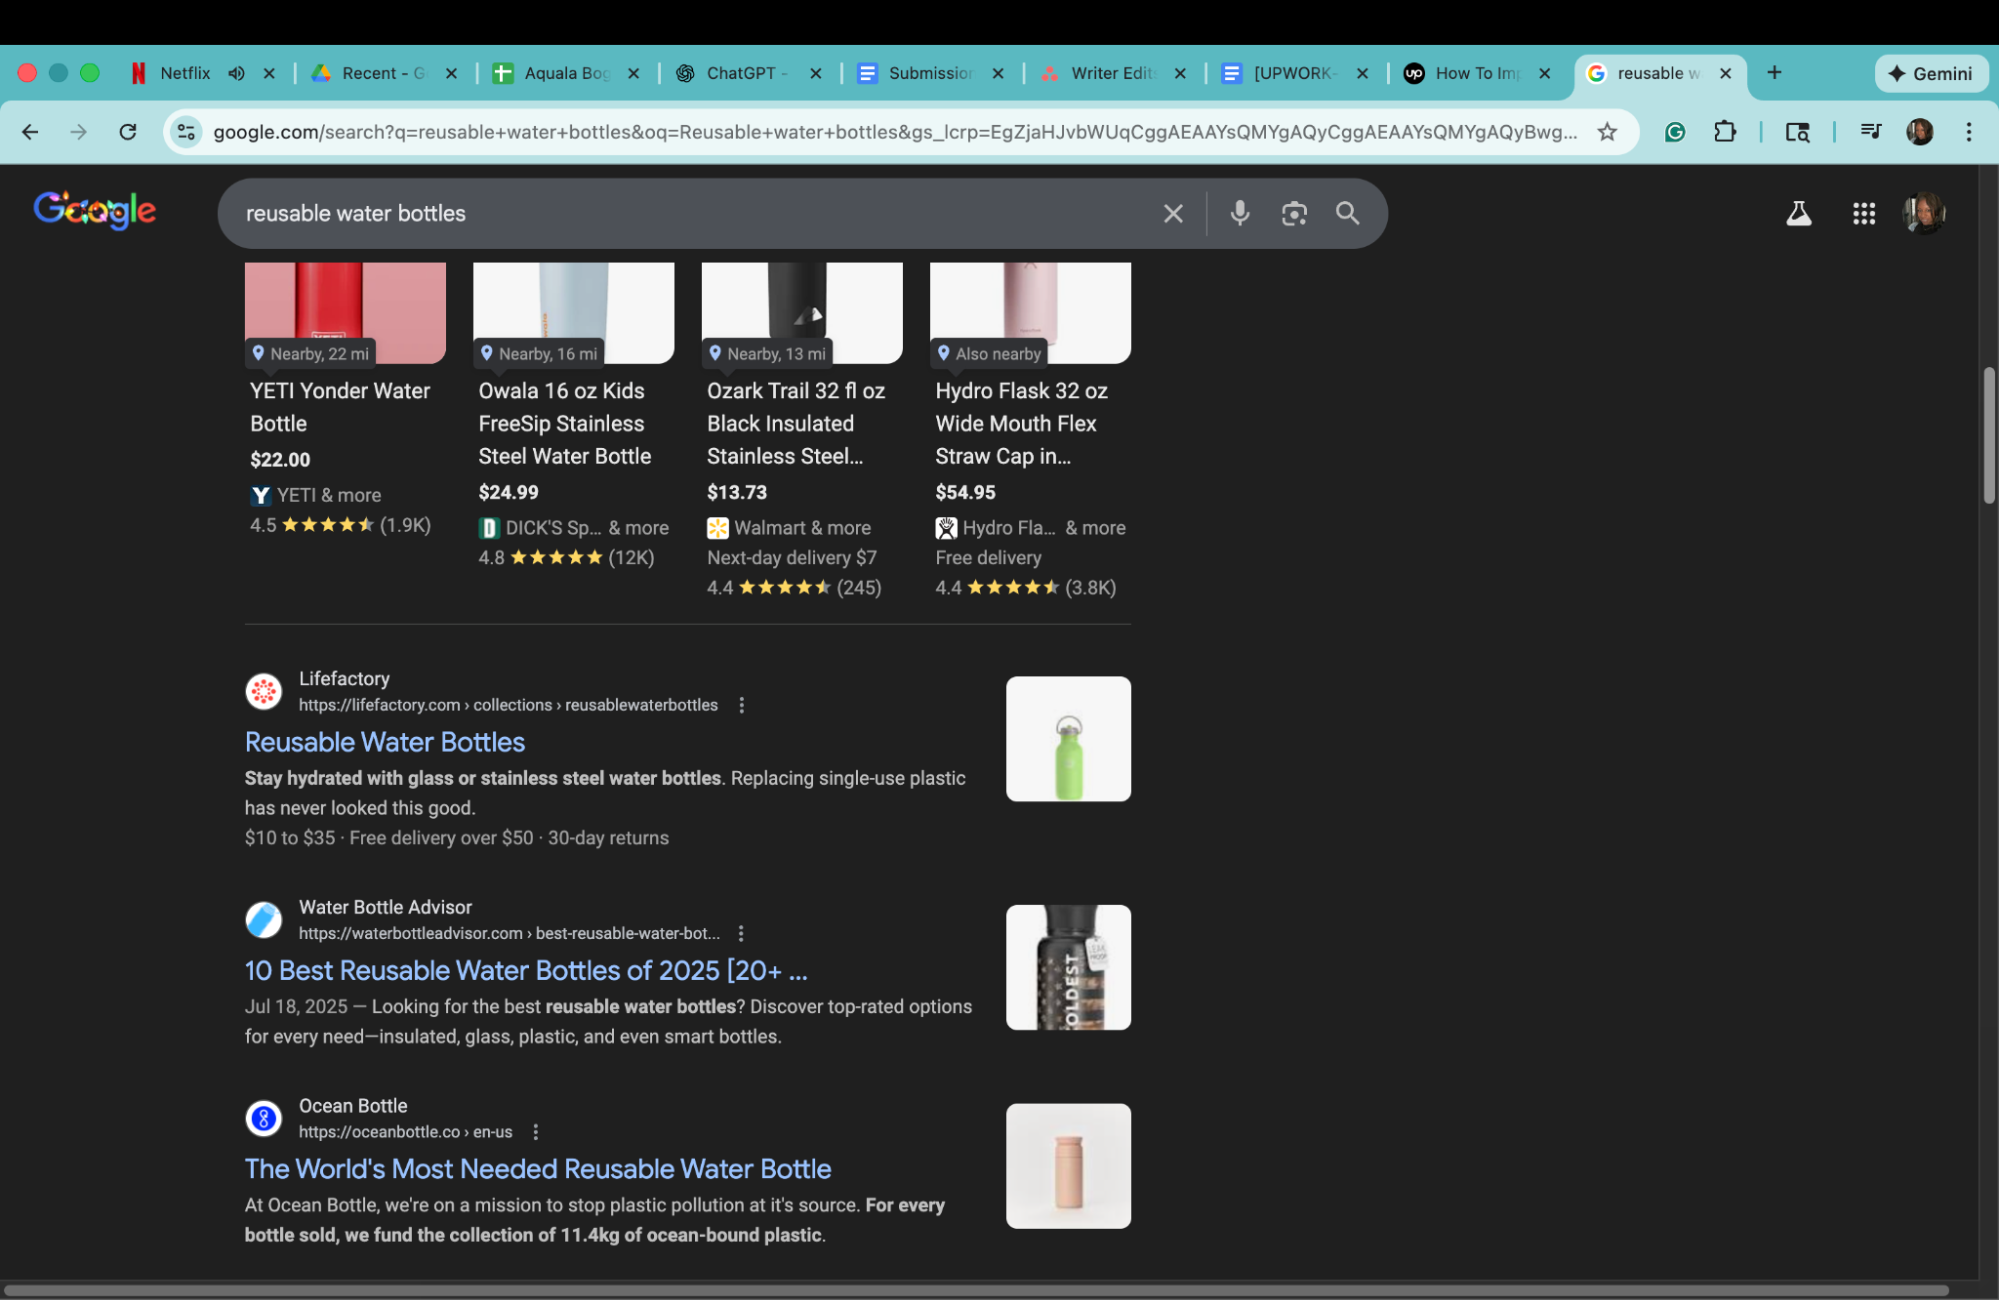Open site information icon in address bar
Screen dimensions: 1999x1301
[186, 131]
